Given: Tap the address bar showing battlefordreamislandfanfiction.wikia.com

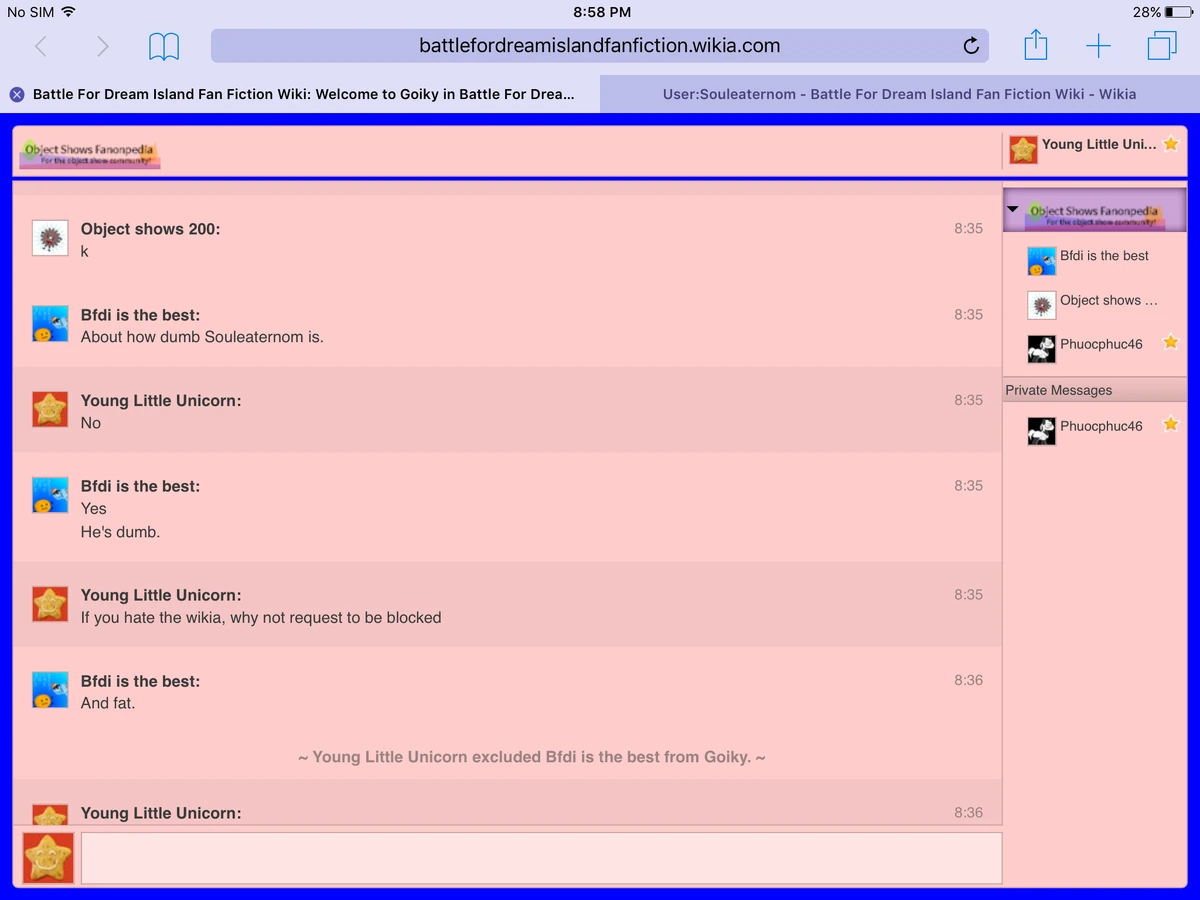Looking at the screenshot, I should 599,45.
